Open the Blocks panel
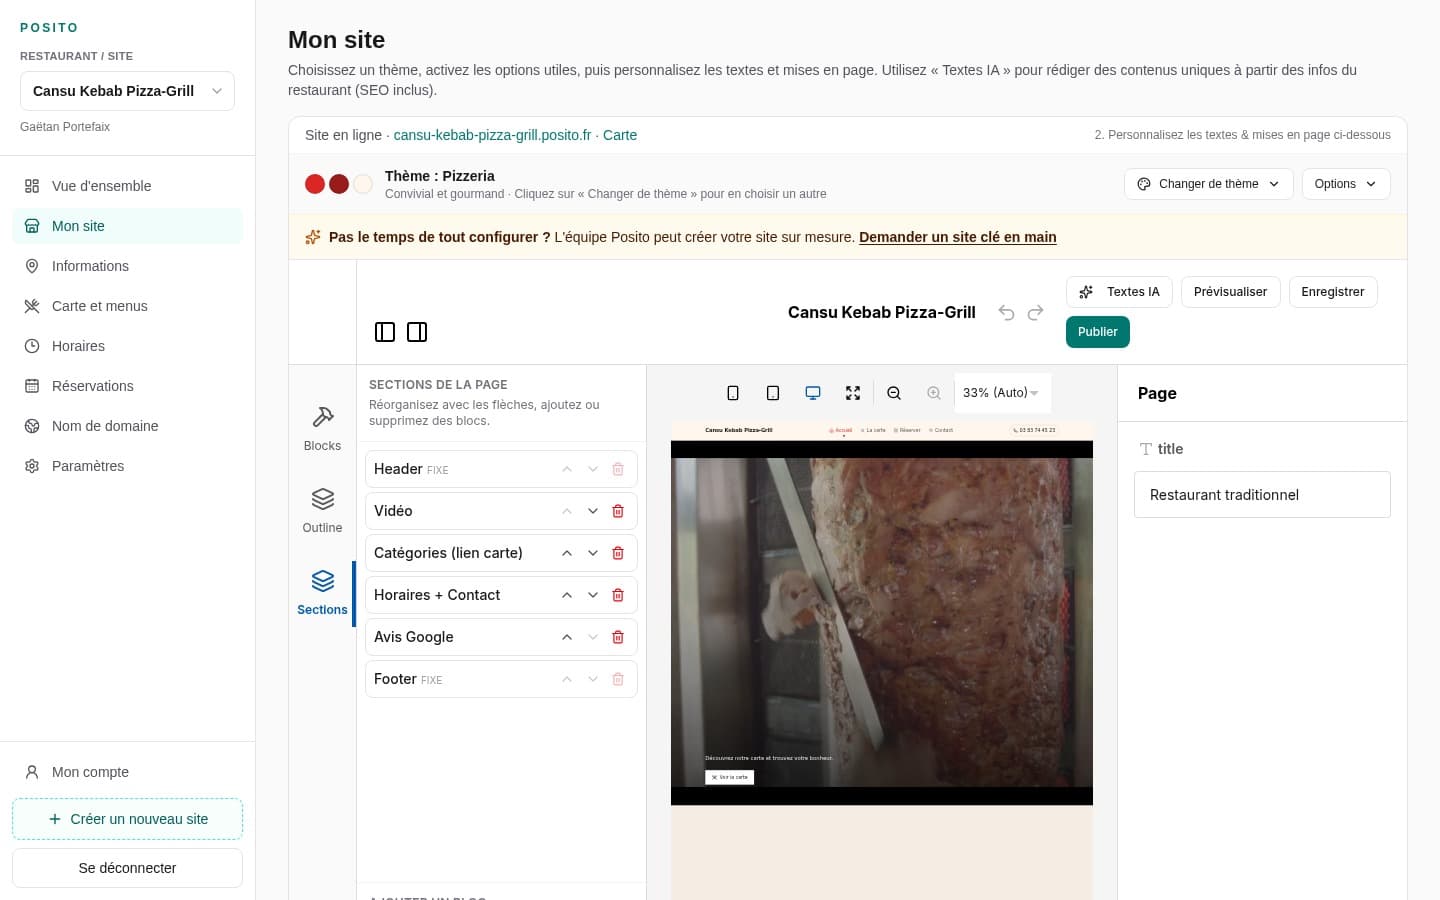This screenshot has height=900, width=1440. click(x=322, y=429)
